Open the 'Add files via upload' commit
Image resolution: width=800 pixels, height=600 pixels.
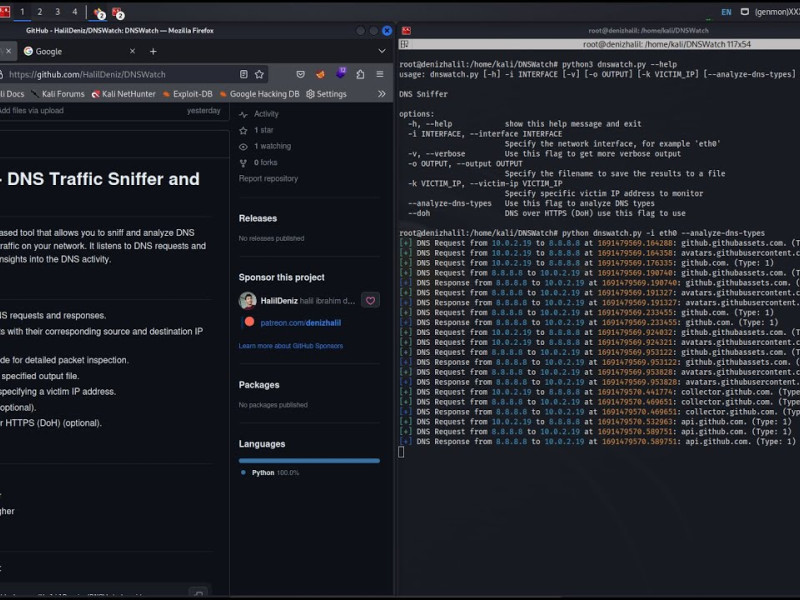[x=32, y=111]
